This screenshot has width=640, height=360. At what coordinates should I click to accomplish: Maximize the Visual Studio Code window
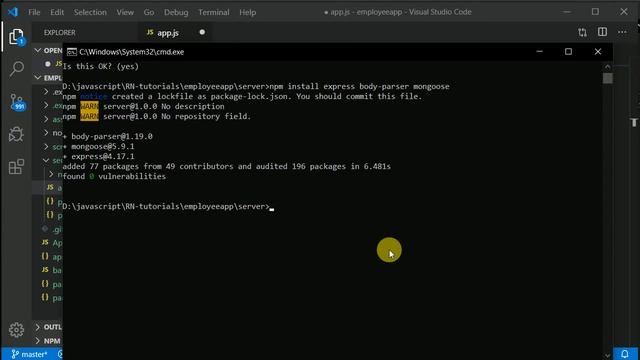click(x=595, y=12)
